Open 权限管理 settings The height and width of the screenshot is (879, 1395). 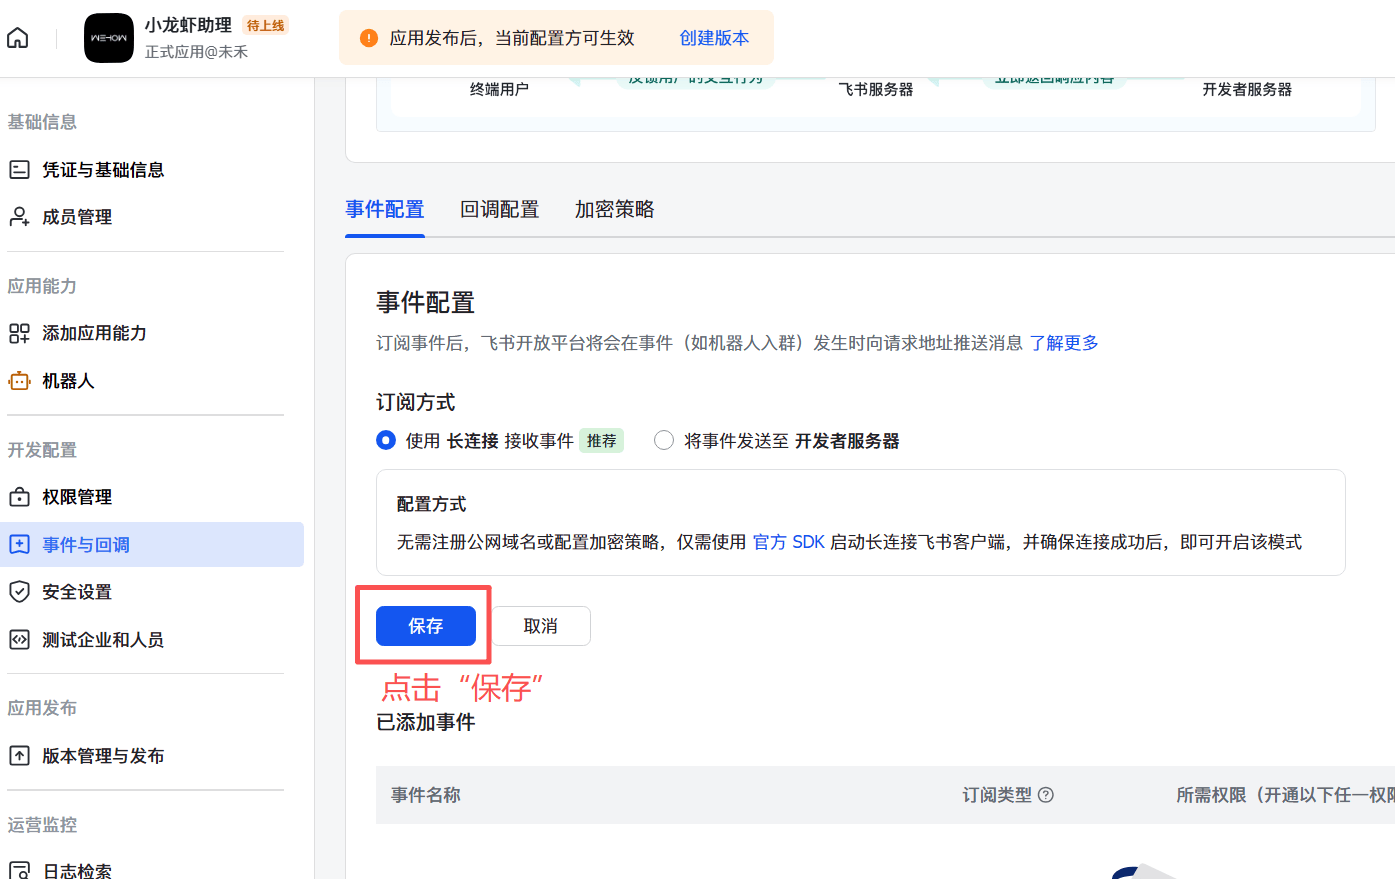pos(78,497)
